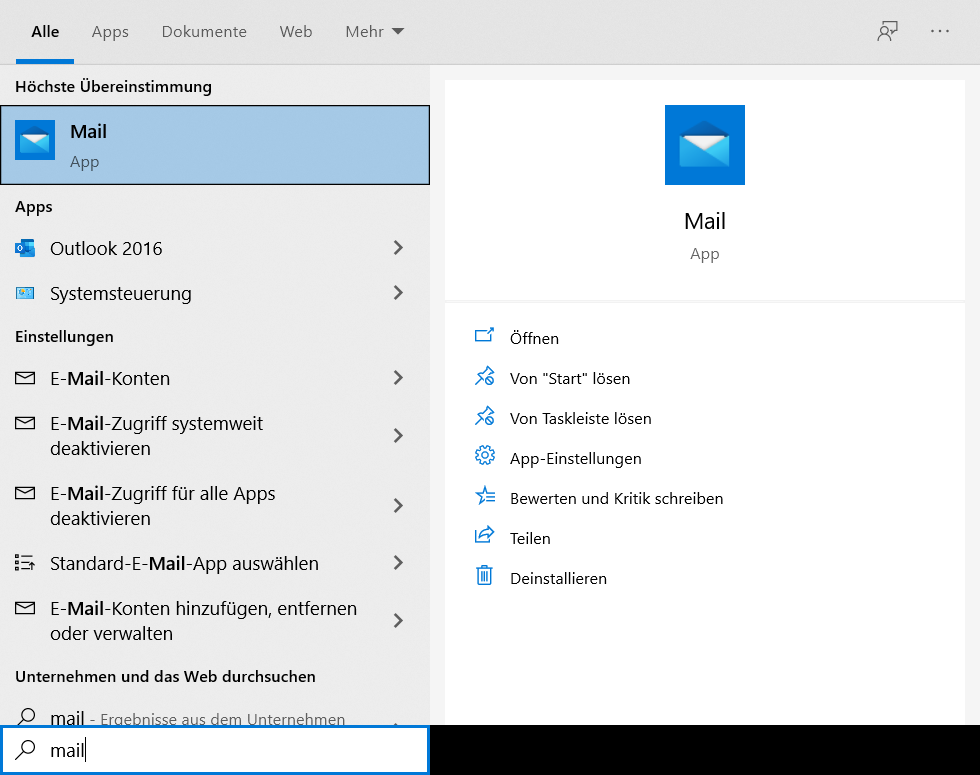980x775 pixels.
Task: Click the Outlook 2016 app icon
Action: 25,248
